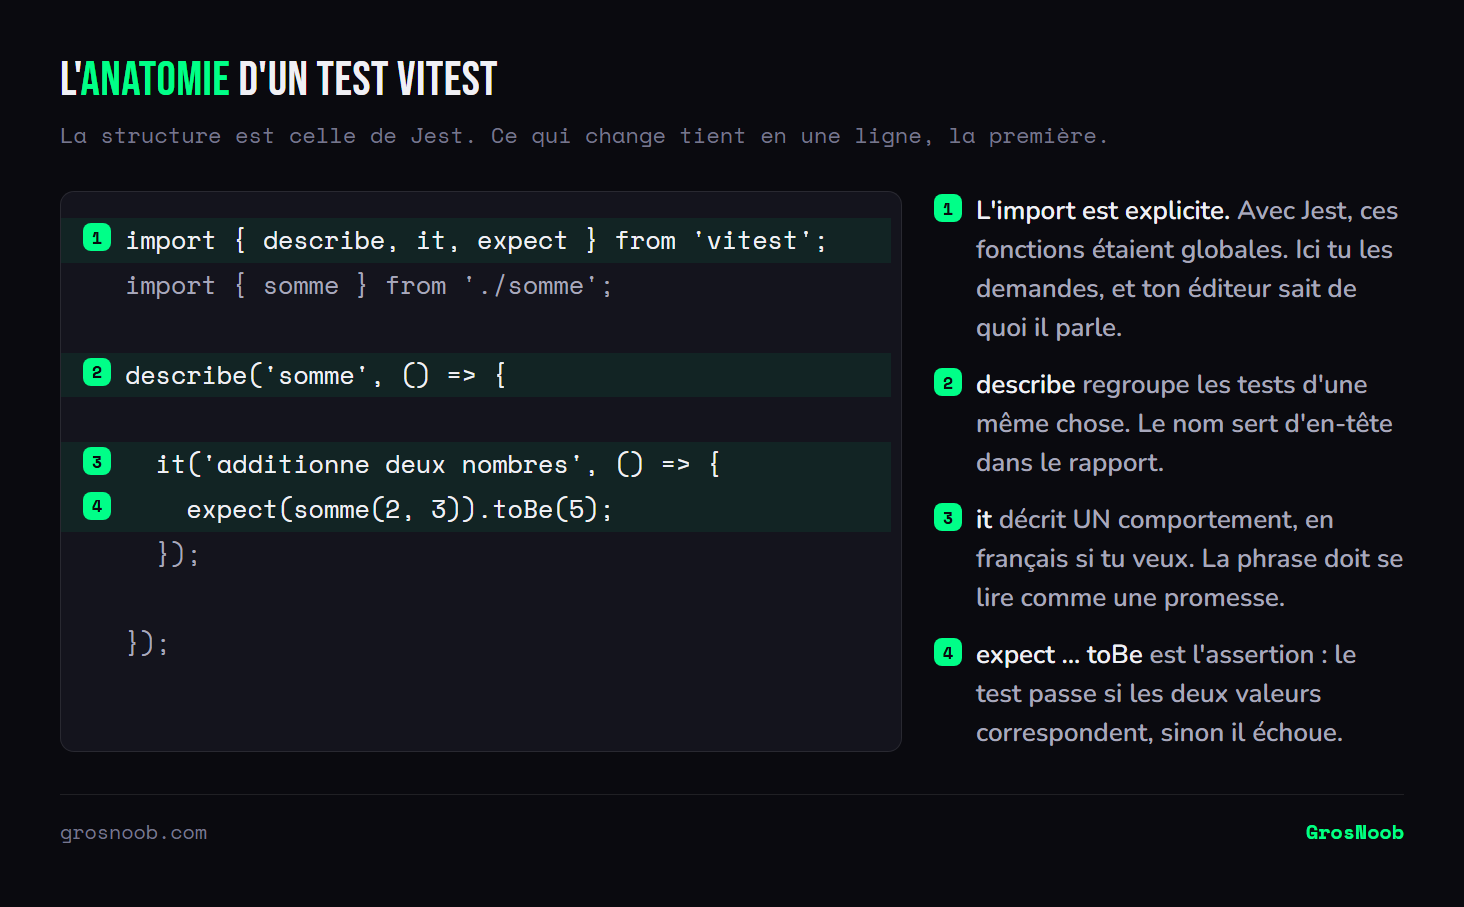
Task: Click the green badge 3 beside the it( line
Action: tap(97, 461)
